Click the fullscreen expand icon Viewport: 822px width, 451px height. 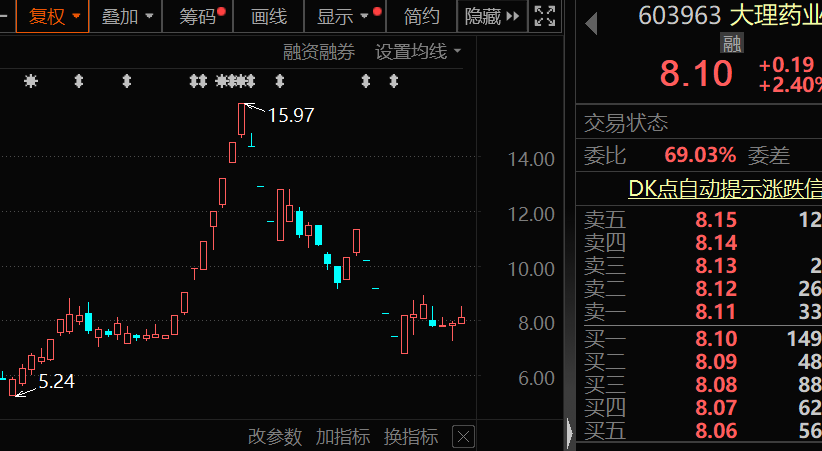pos(545,16)
